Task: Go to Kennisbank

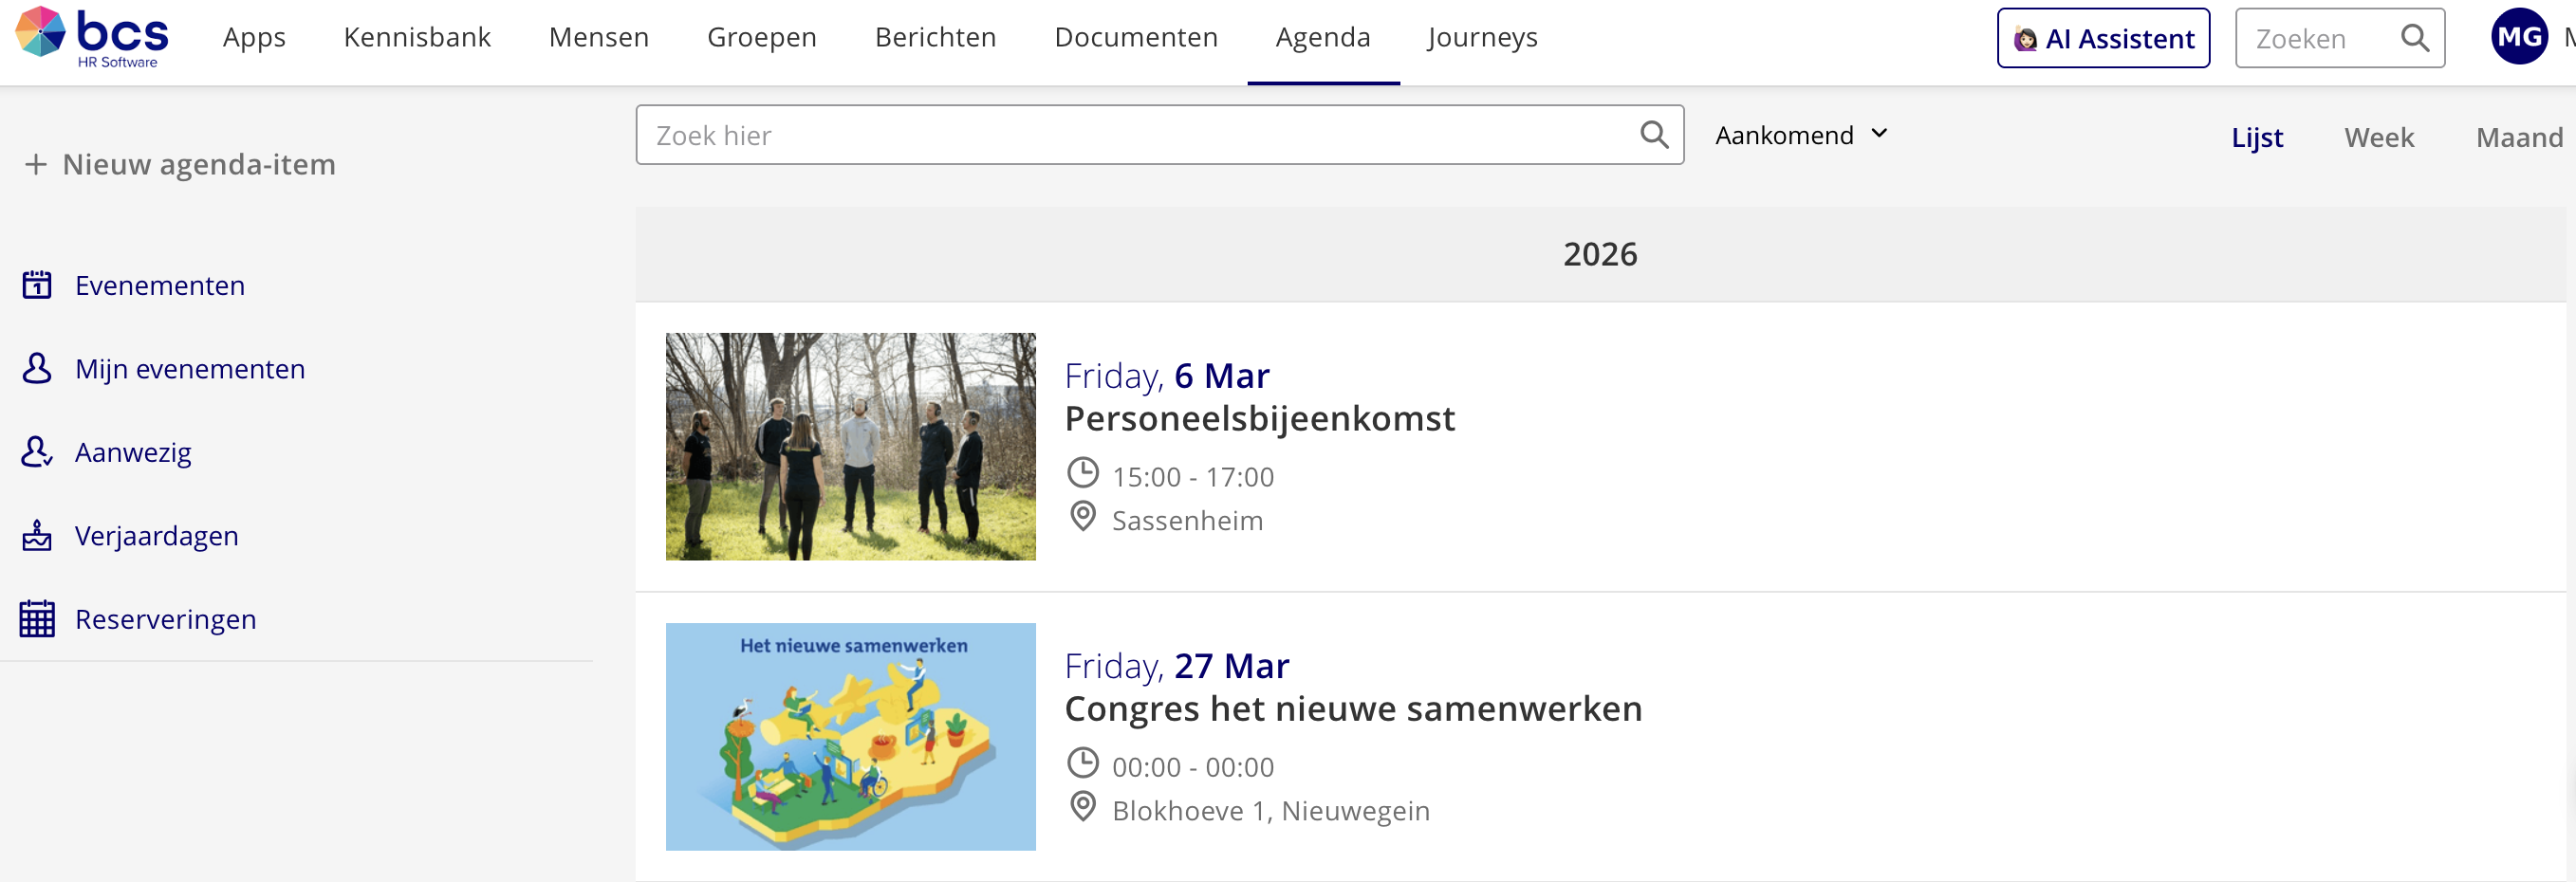Action: [x=417, y=38]
